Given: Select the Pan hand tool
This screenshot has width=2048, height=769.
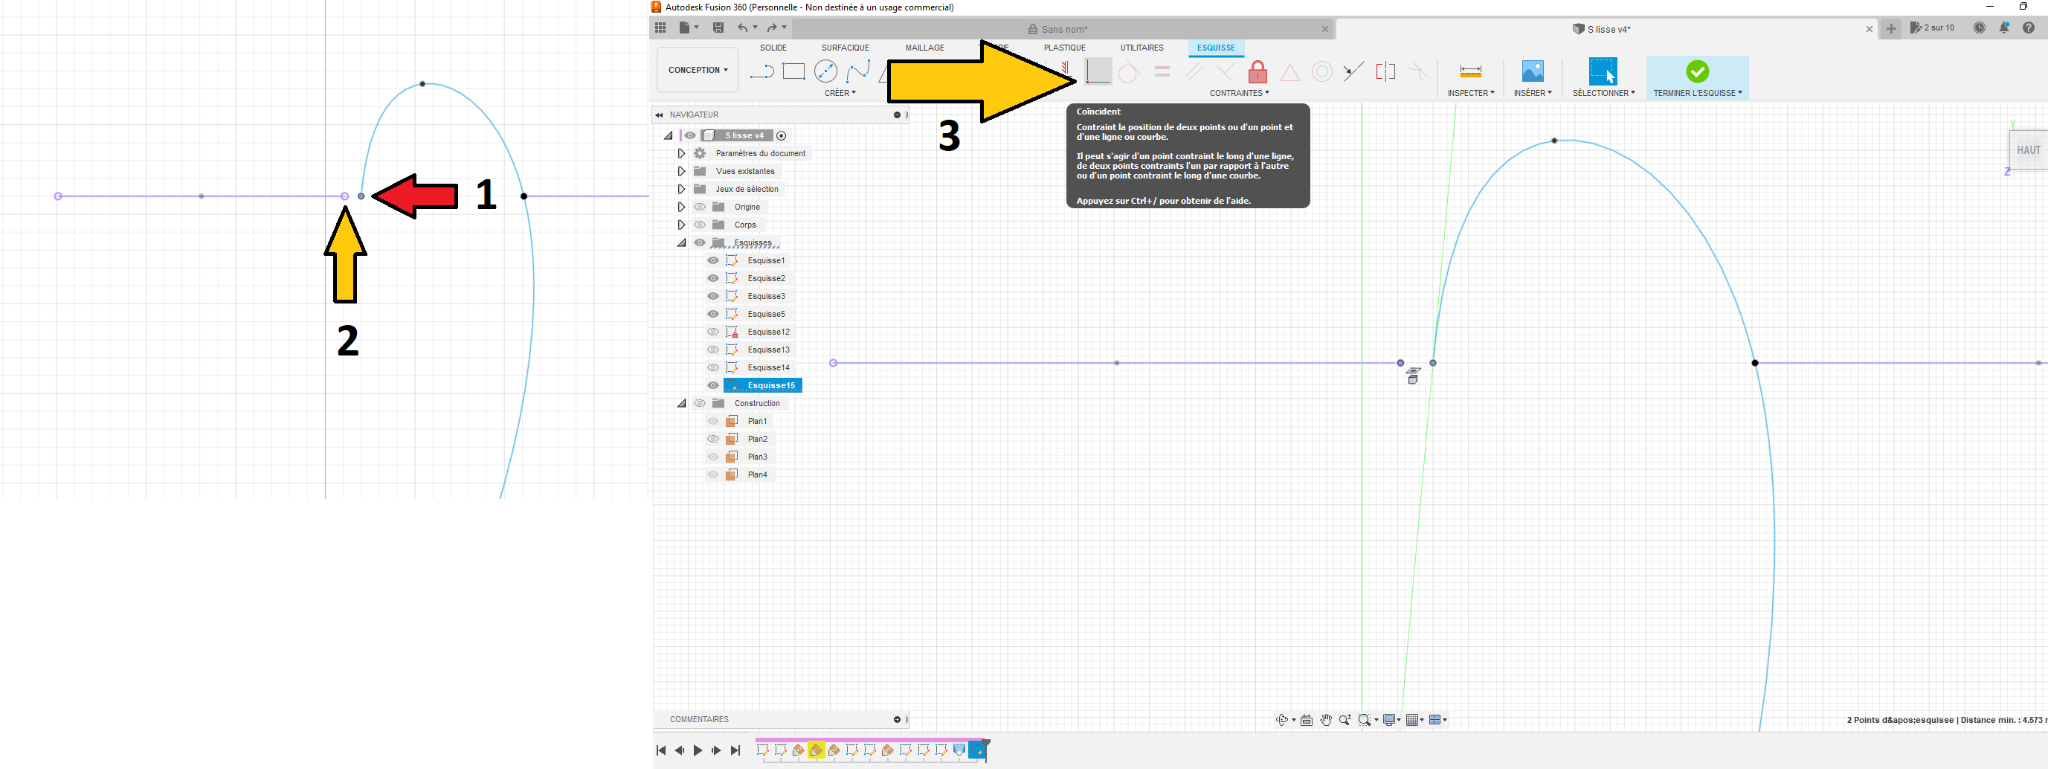Looking at the screenshot, I should [1326, 720].
